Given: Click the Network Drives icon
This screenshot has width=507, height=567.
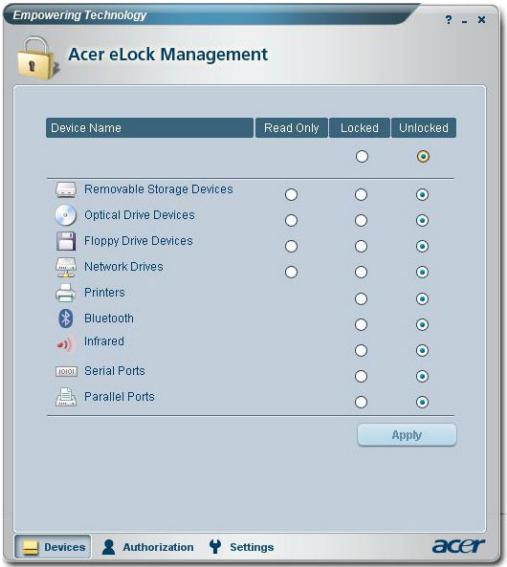Looking at the screenshot, I should [66, 267].
